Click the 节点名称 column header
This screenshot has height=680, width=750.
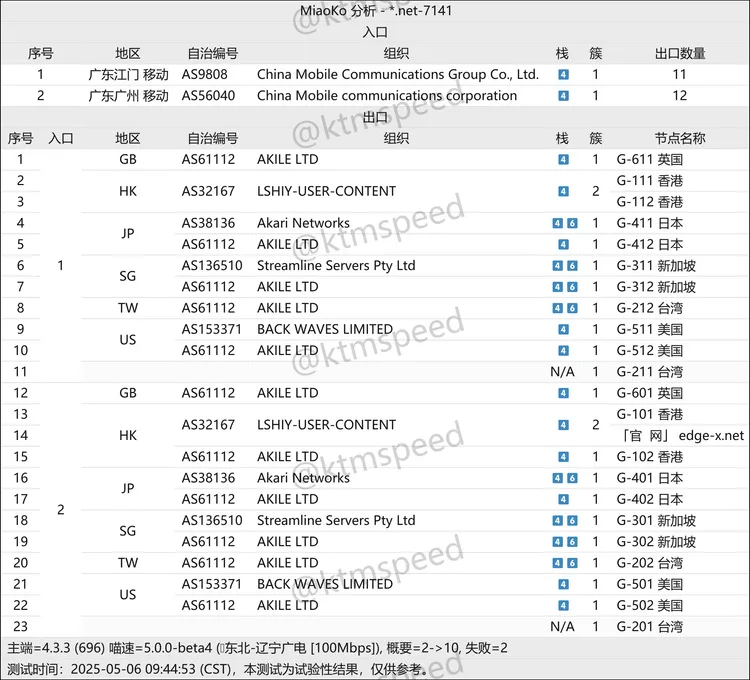coord(680,138)
